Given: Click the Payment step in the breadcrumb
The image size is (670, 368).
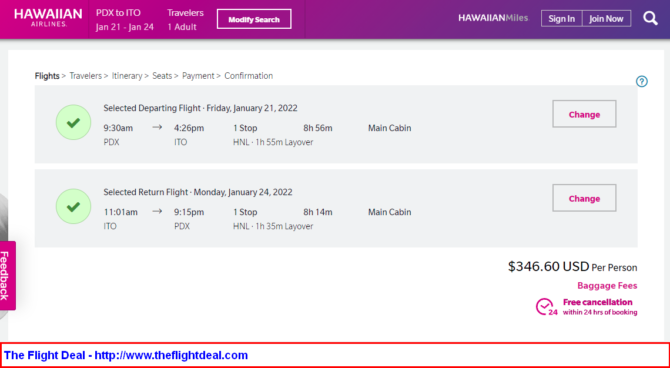Looking at the screenshot, I should [x=198, y=76].
